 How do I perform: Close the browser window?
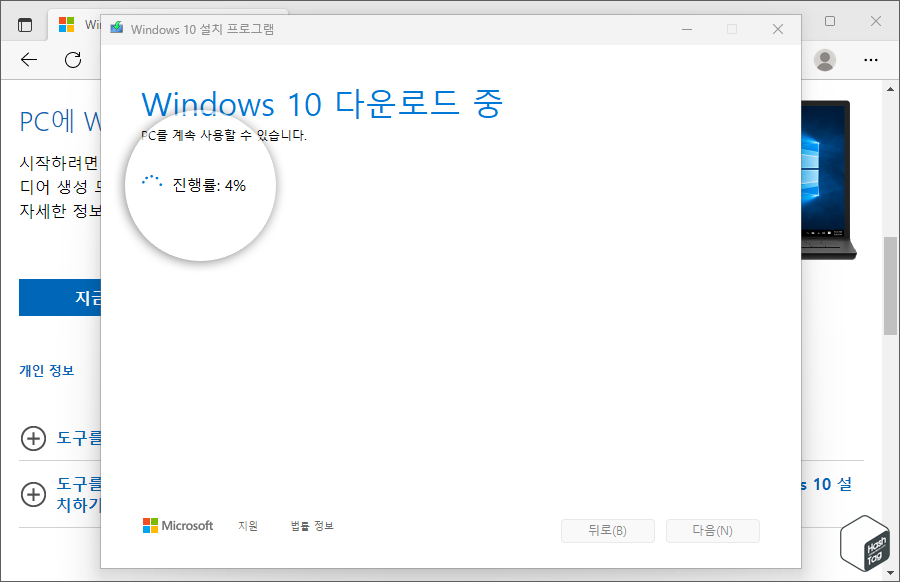point(875,21)
